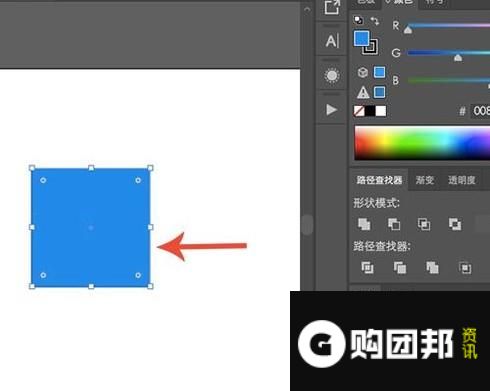Click the hex color input field

tap(480, 111)
